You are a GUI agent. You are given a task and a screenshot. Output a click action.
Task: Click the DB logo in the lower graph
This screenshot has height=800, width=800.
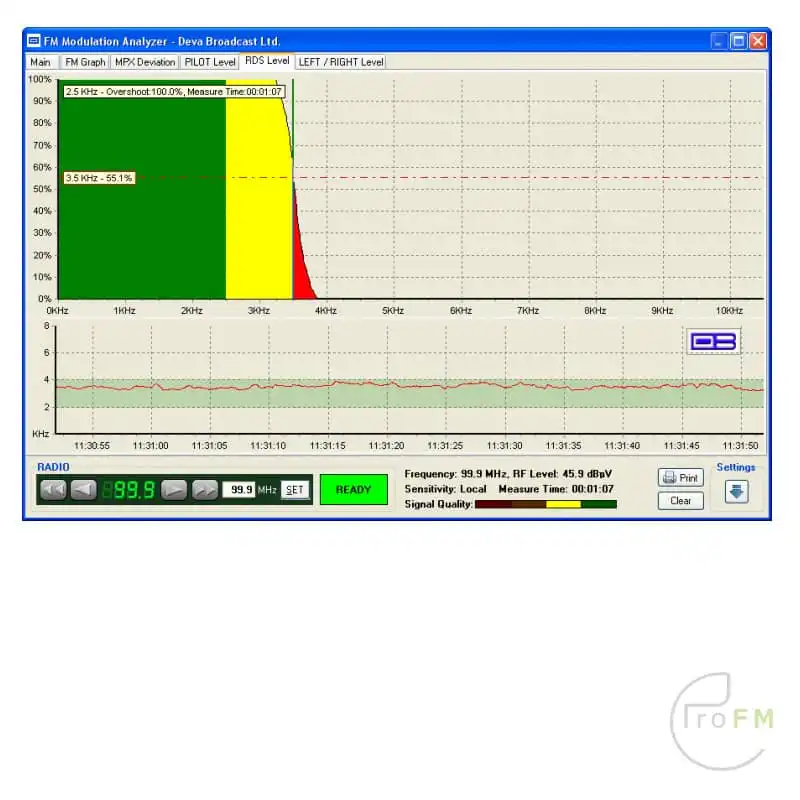[714, 342]
